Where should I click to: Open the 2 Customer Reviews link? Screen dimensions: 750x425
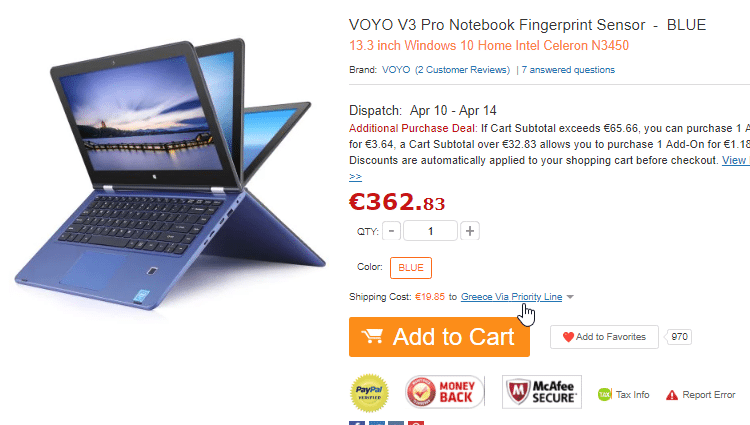pyautogui.click(x=463, y=70)
